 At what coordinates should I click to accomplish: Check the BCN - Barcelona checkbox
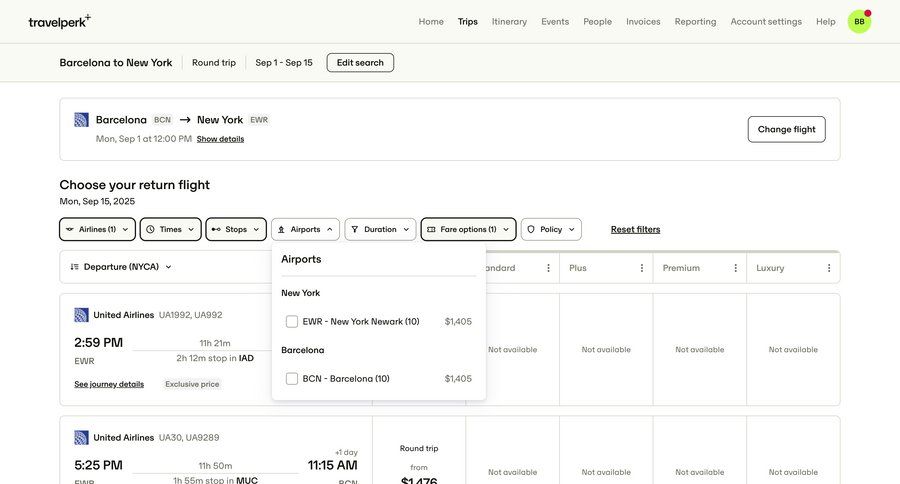tap(292, 379)
